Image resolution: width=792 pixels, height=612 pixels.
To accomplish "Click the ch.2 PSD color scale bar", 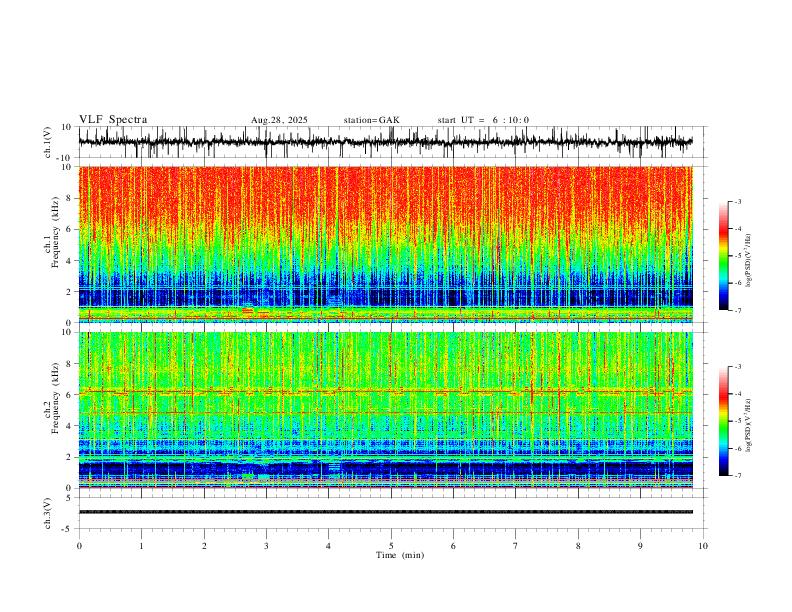I will 724,421.
